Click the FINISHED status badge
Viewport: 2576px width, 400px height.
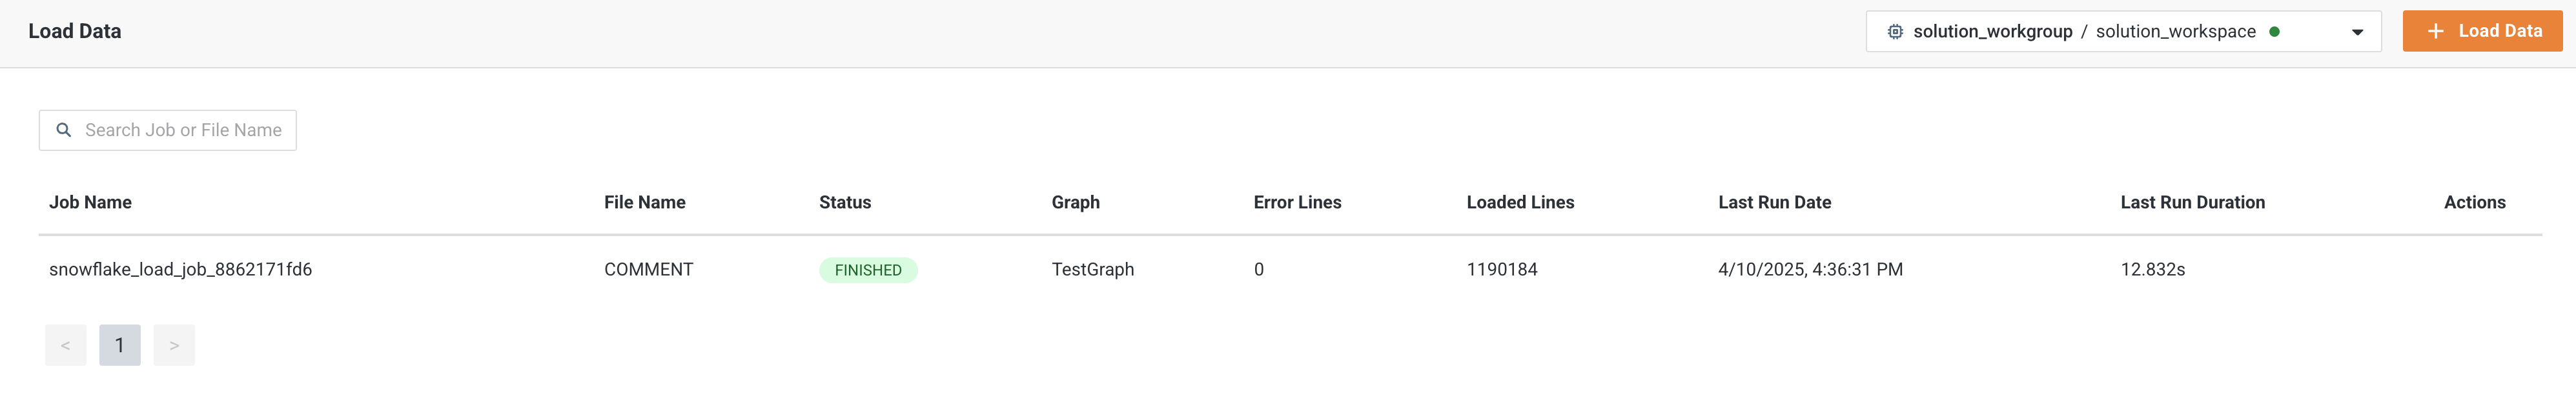click(x=868, y=269)
